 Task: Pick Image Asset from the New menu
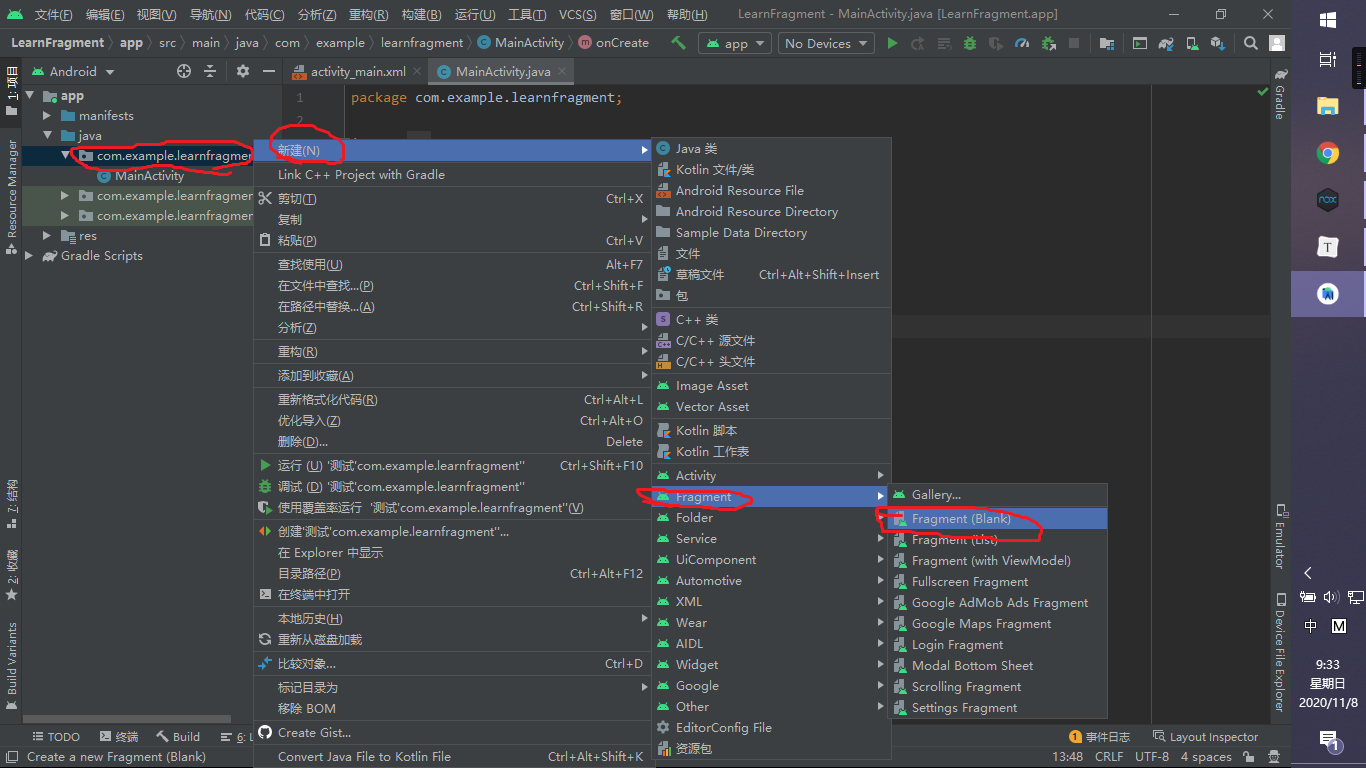770,386
